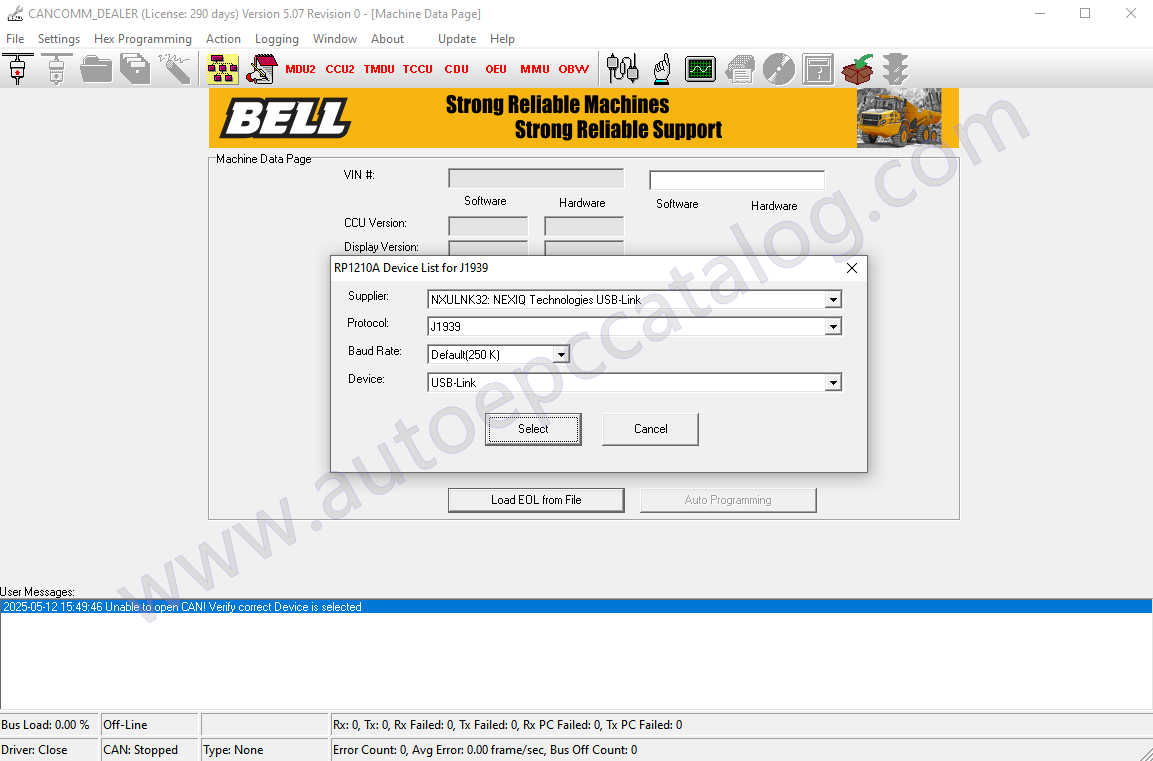Click the box with green arrow icon
The width and height of the screenshot is (1153, 761).
click(x=857, y=69)
